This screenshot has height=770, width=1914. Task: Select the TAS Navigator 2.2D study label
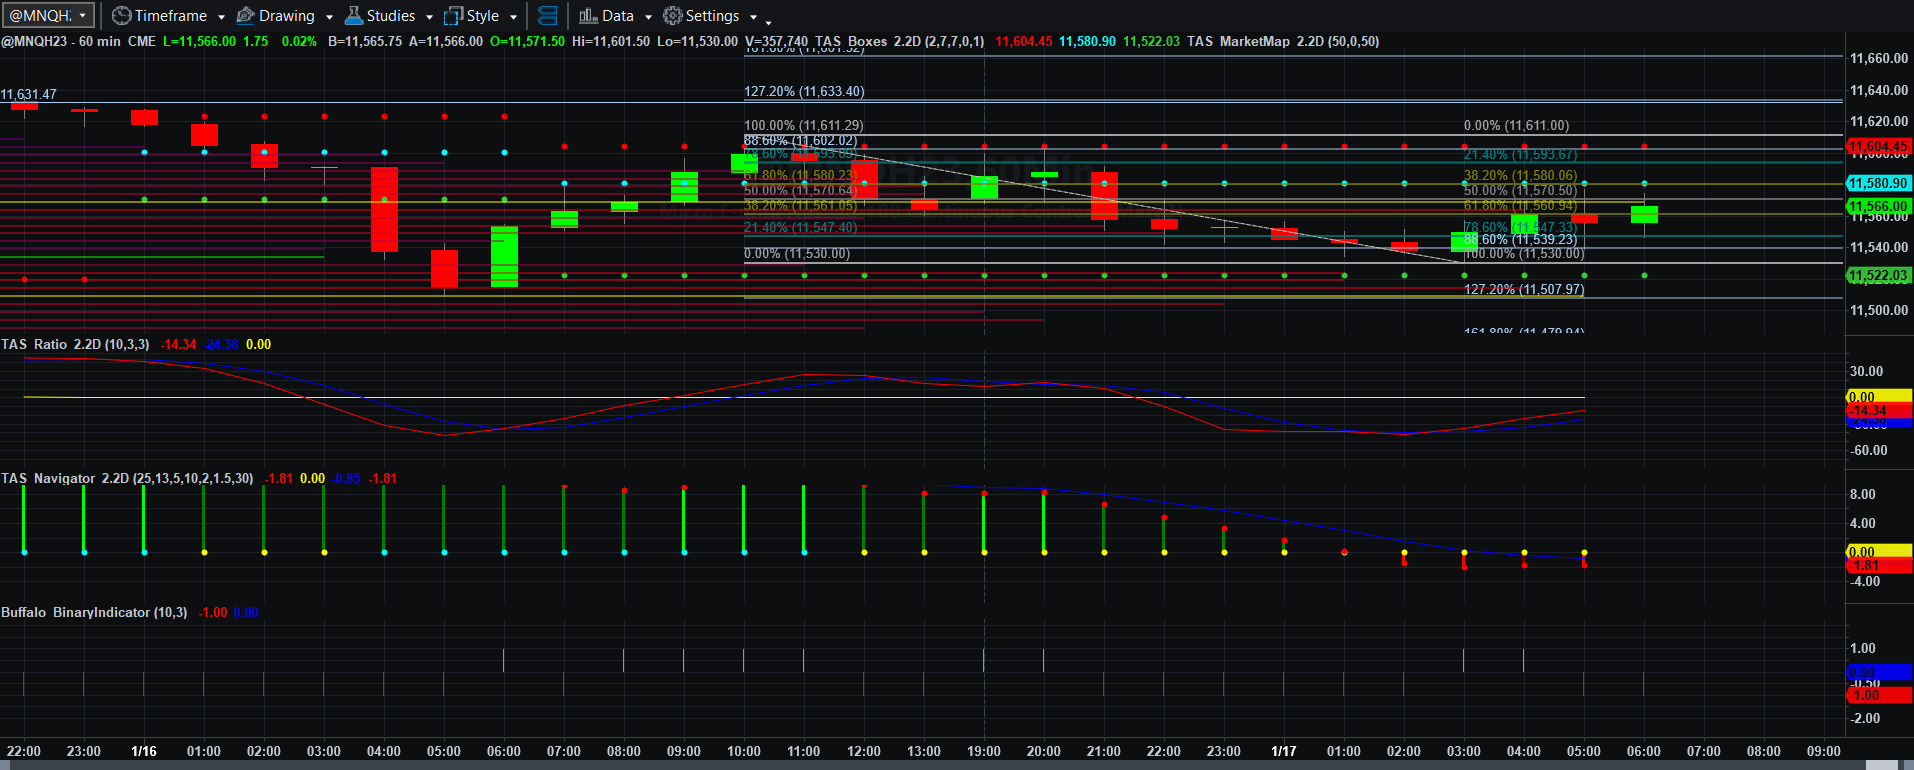(127, 478)
